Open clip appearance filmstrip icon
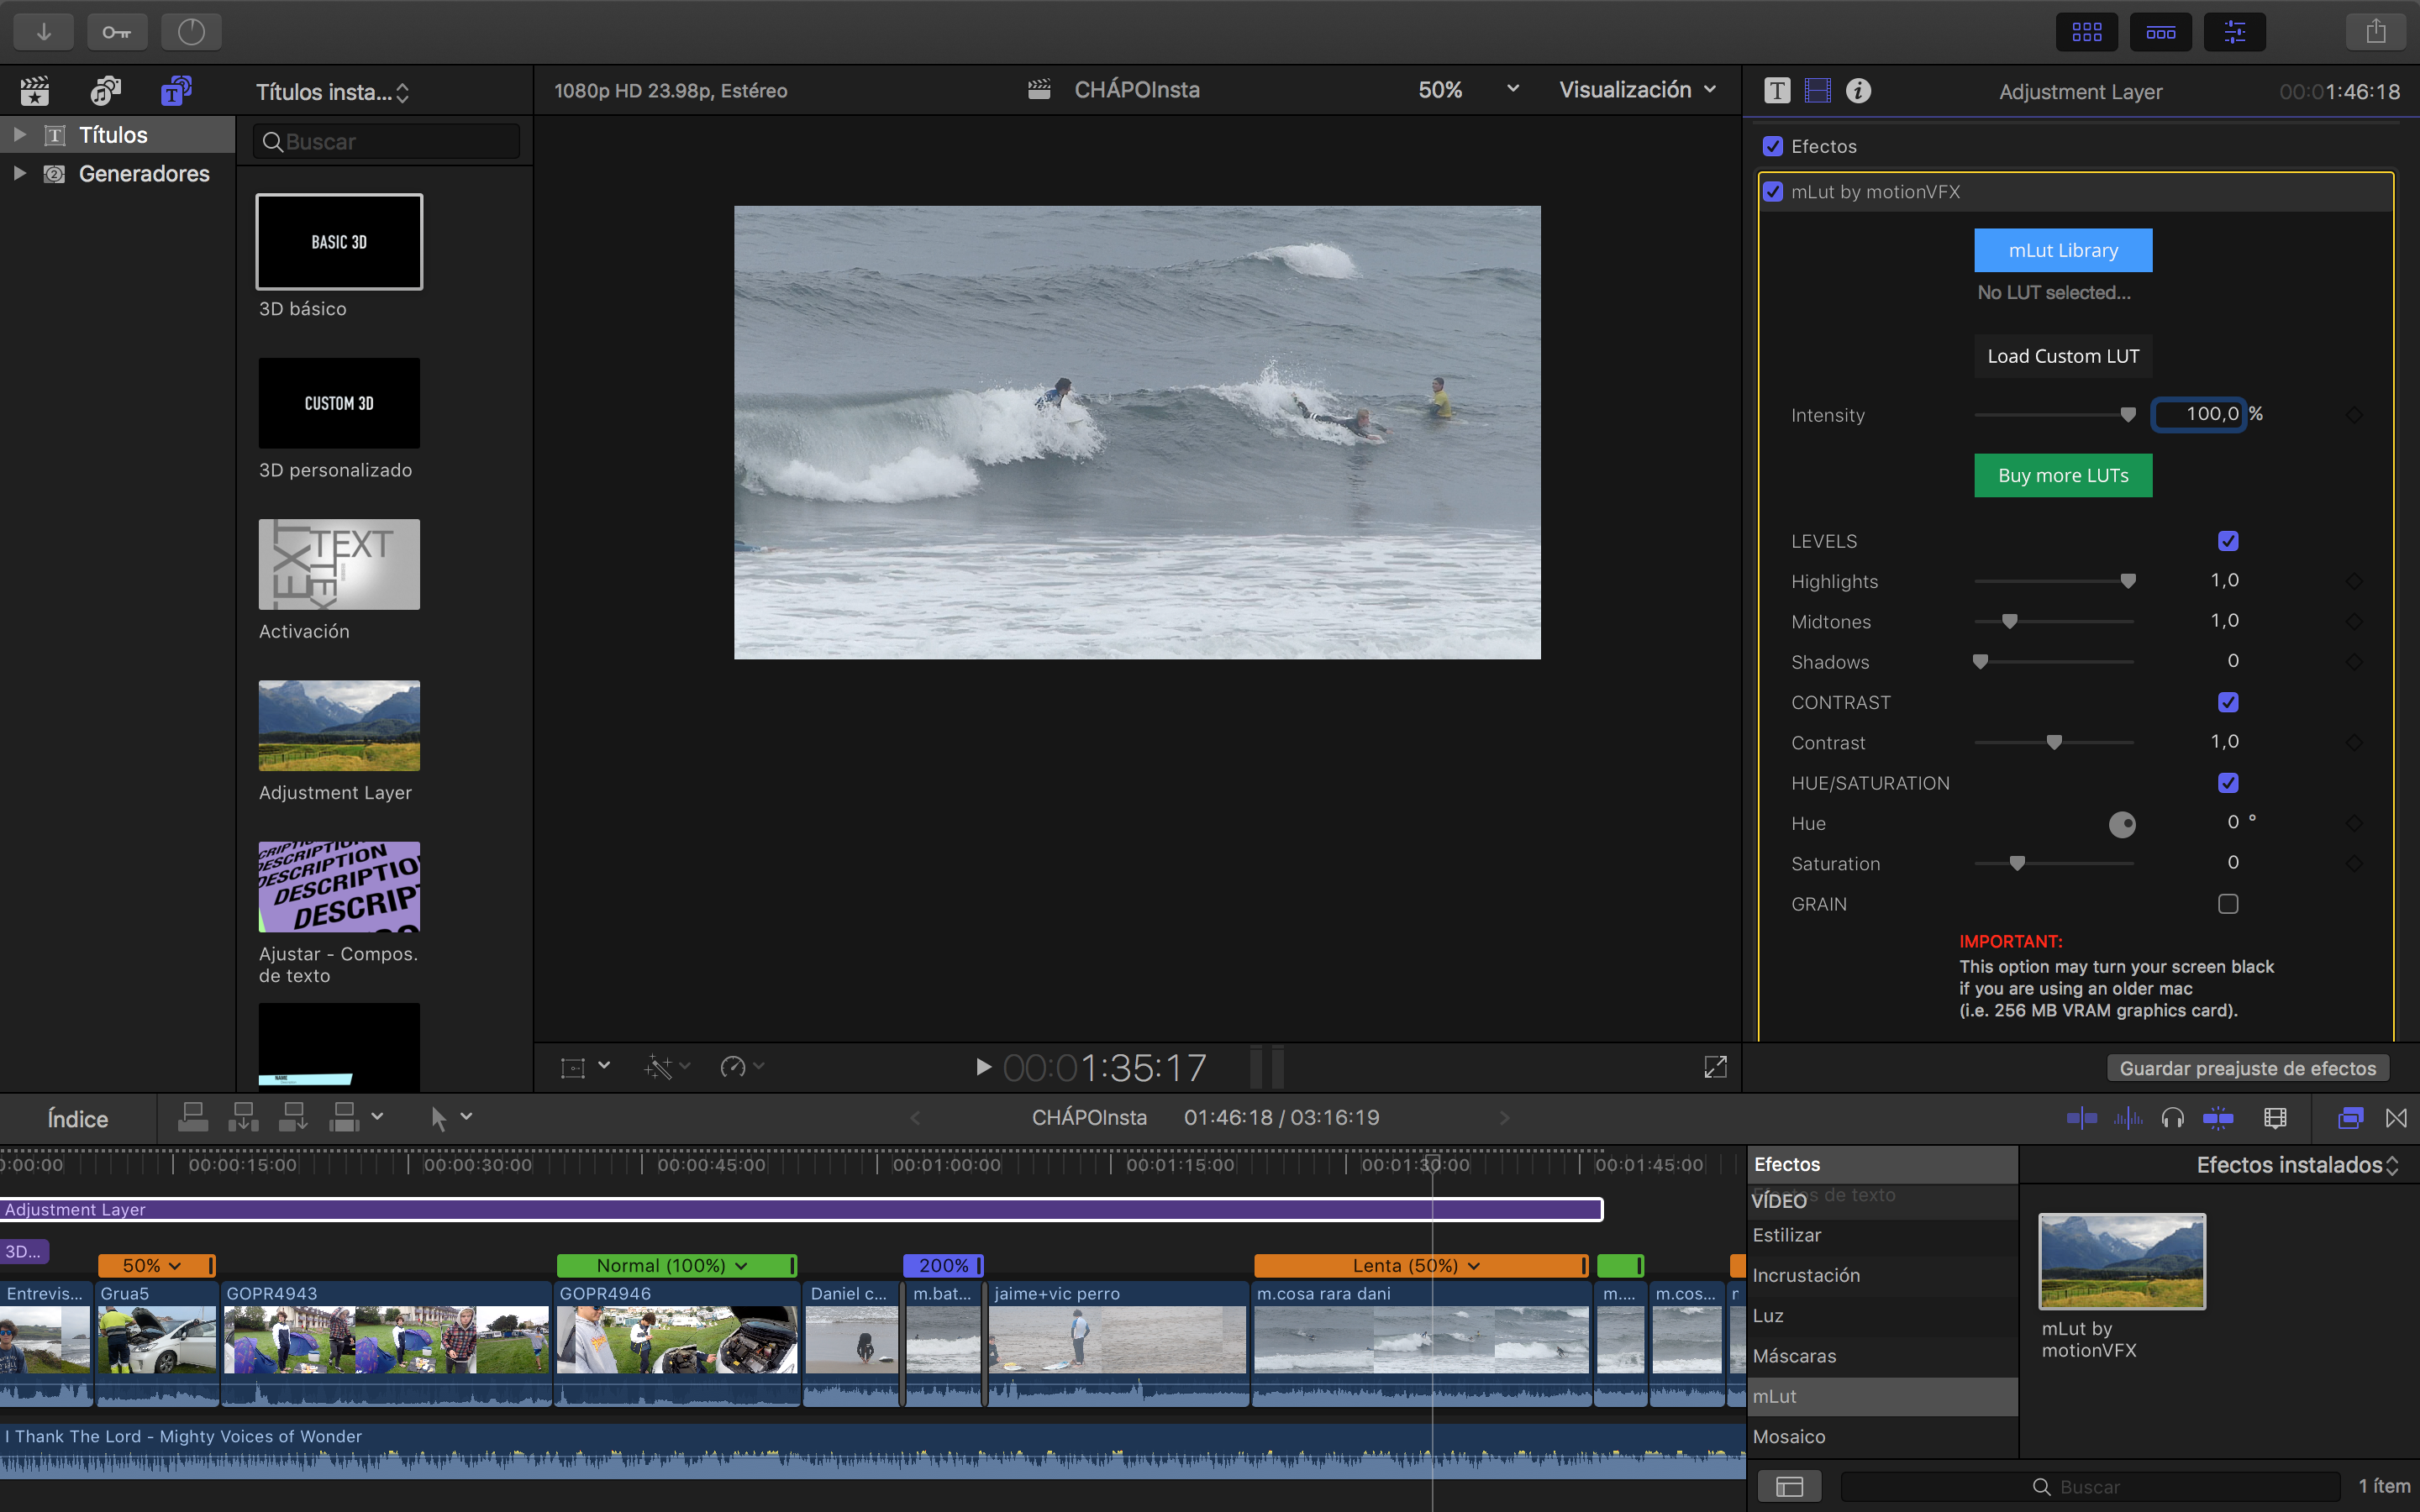The width and height of the screenshot is (2420, 1512). coord(2275,1118)
